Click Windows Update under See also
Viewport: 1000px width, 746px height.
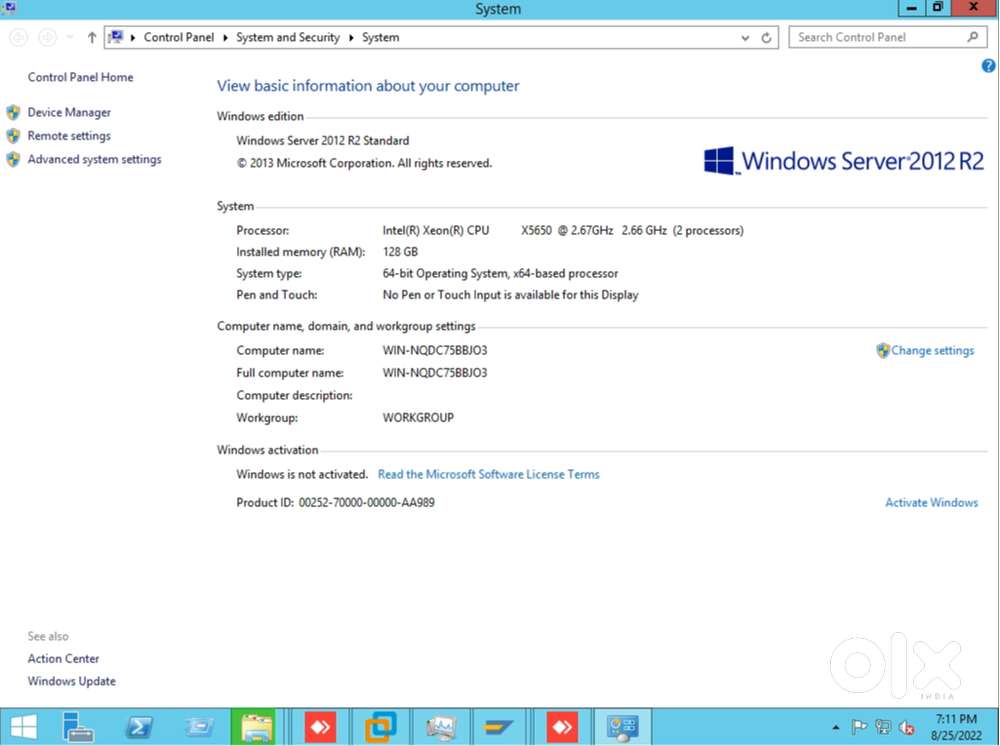click(x=71, y=680)
